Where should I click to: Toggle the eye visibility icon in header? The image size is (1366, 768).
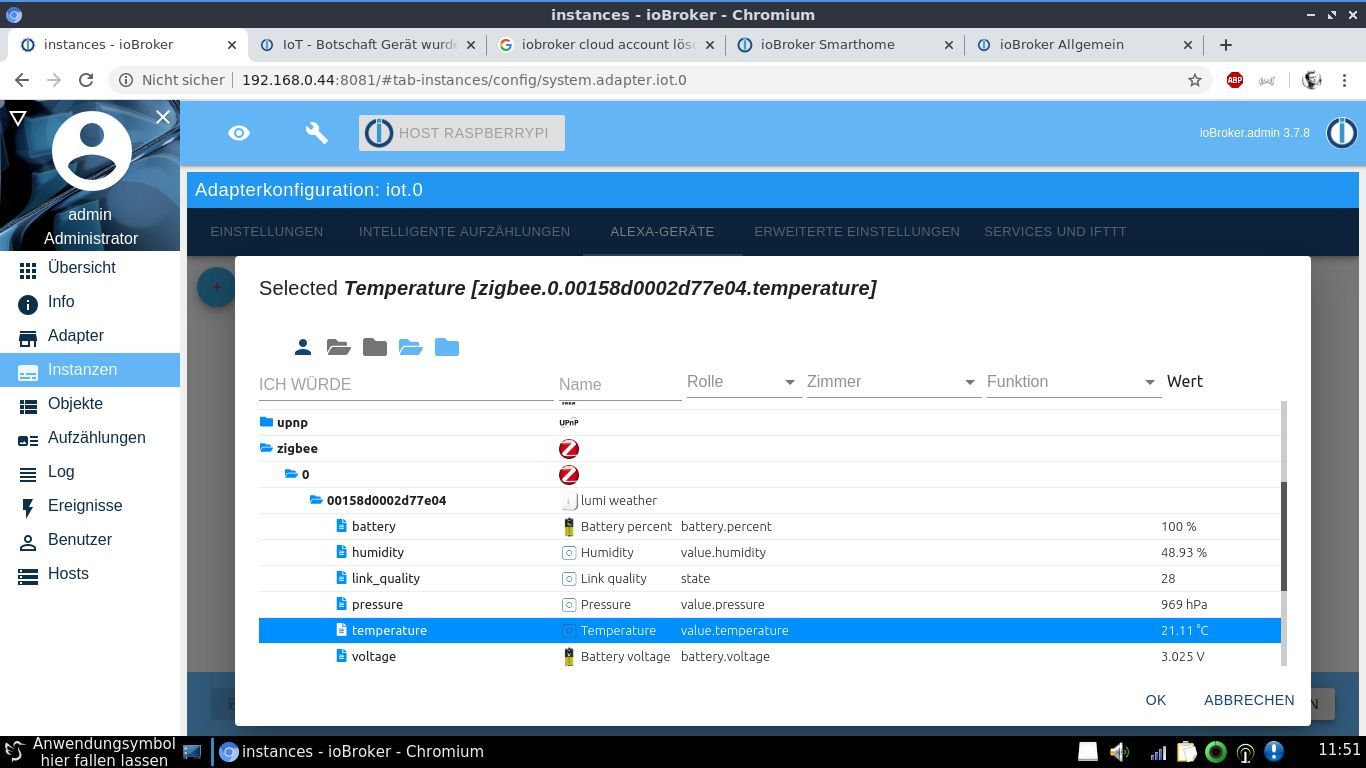(x=239, y=133)
